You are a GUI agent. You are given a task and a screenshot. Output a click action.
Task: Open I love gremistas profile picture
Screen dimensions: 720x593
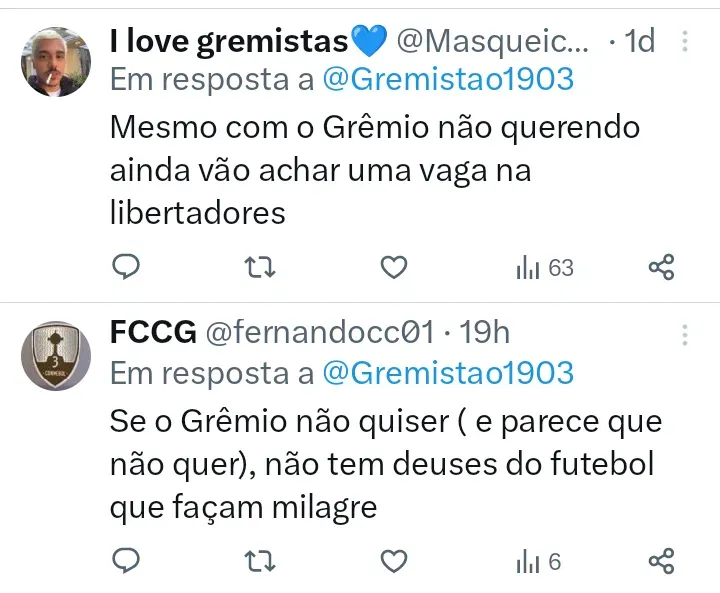(55, 61)
